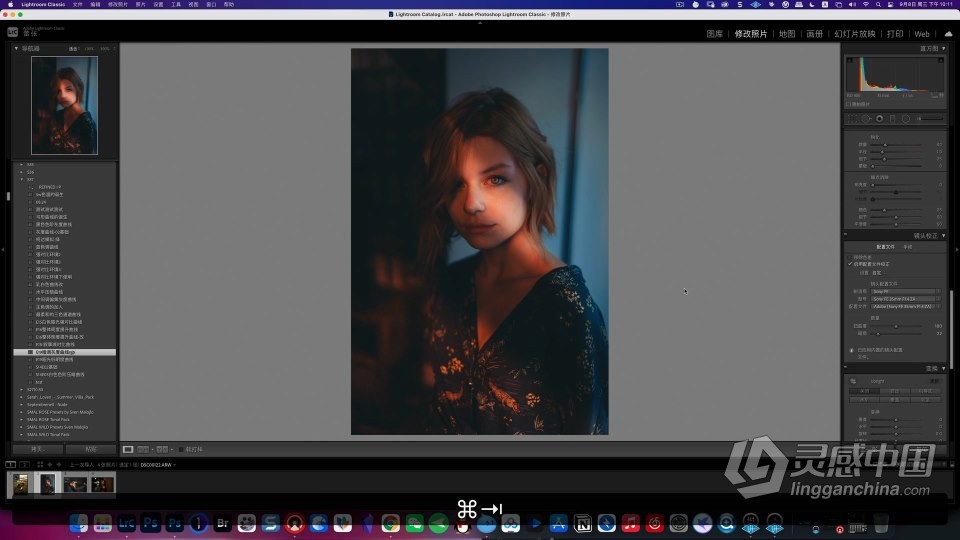This screenshot has height=540, width=960.
Task: Click the Guided Upright tool icon
Action: point(853,381)
